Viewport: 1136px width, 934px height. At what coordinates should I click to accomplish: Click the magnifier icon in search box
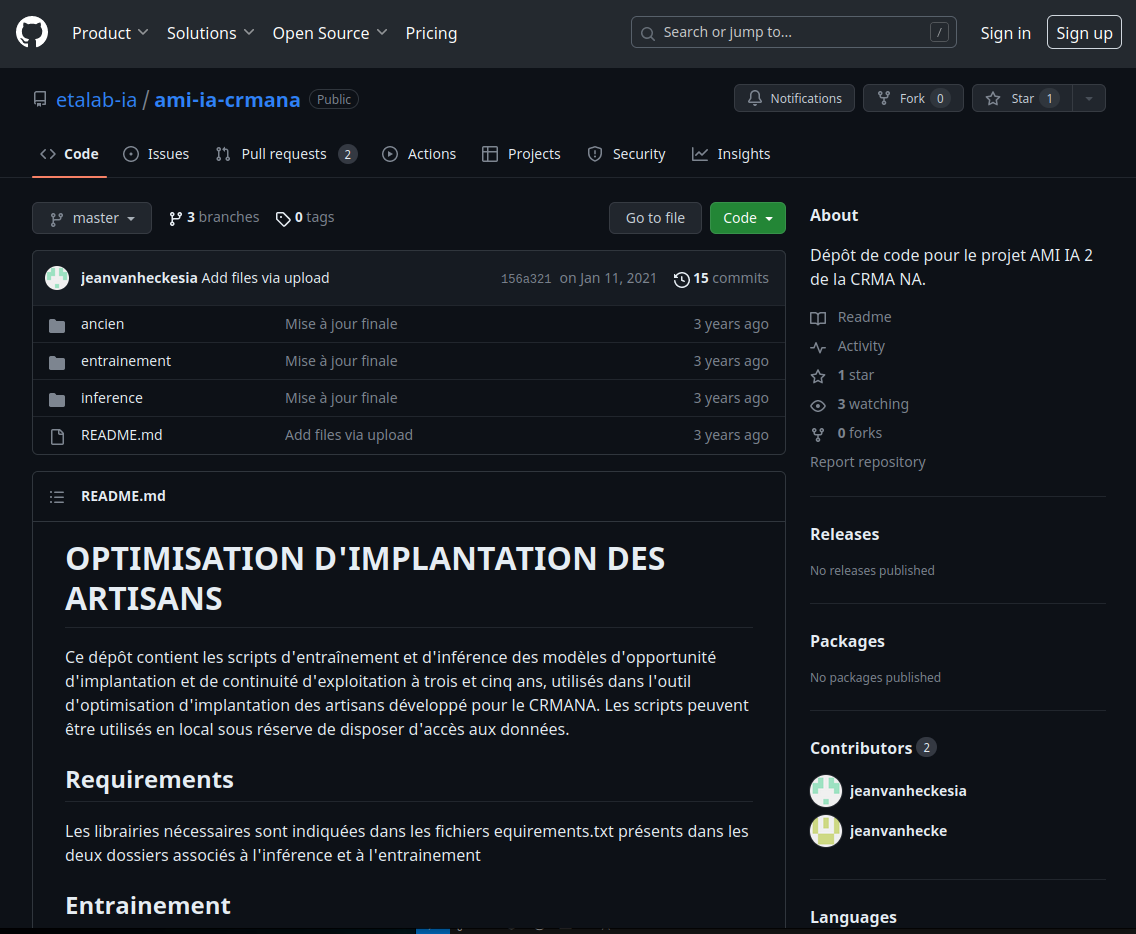coord(648,33)
